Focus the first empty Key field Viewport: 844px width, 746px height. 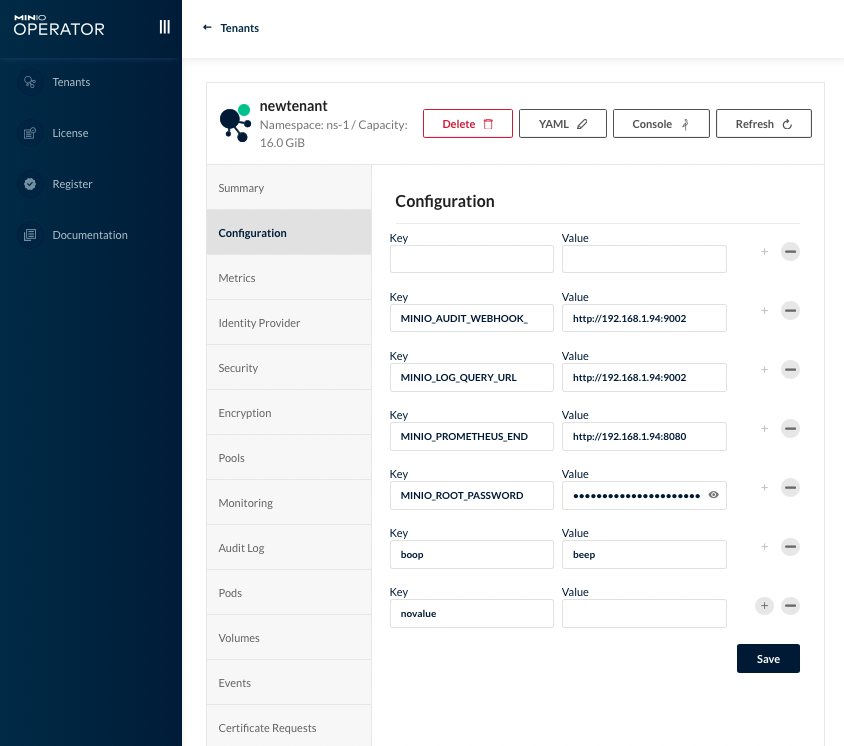point(472,259)
